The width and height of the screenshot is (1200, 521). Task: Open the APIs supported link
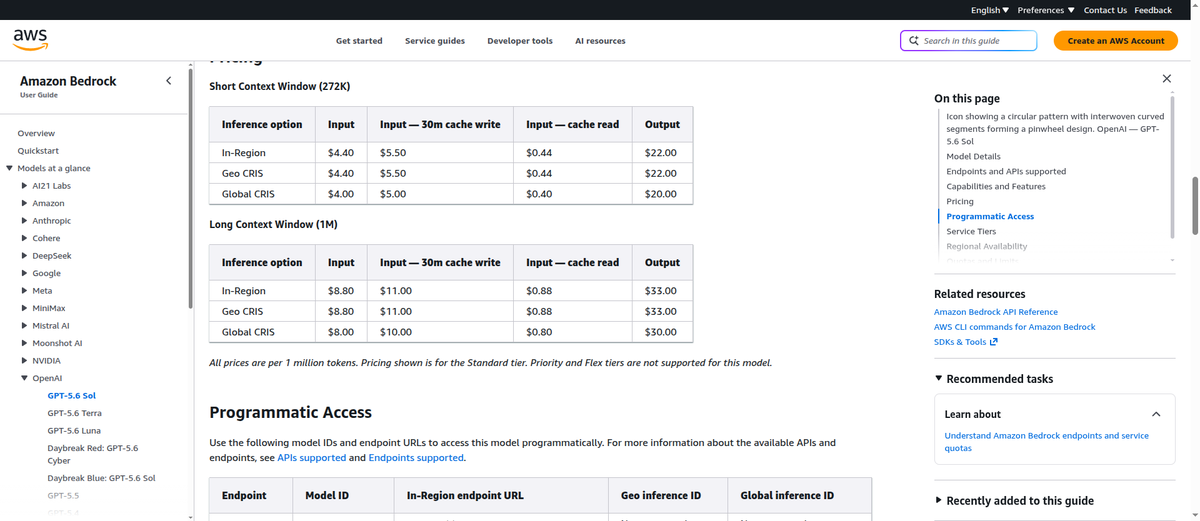coord(312,458)
